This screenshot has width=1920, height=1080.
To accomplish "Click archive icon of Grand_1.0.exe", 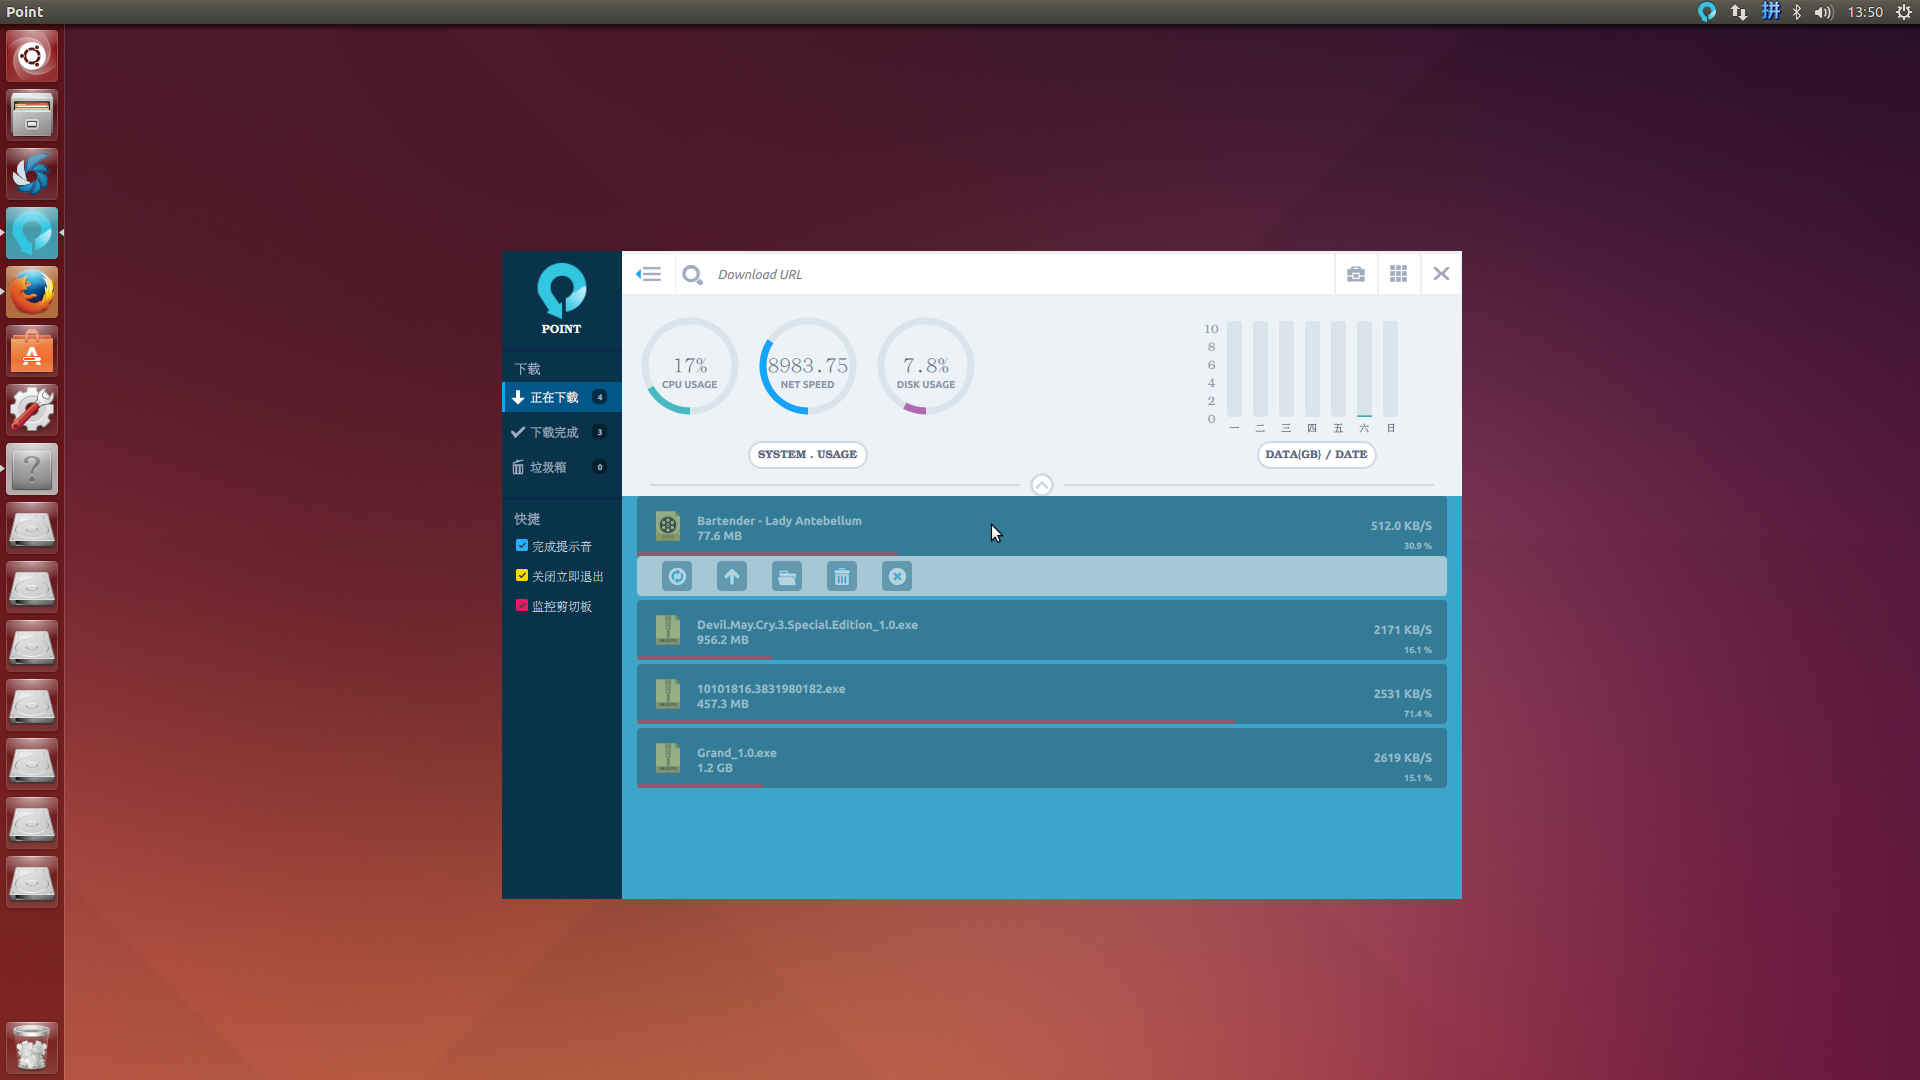I will 668,758.
